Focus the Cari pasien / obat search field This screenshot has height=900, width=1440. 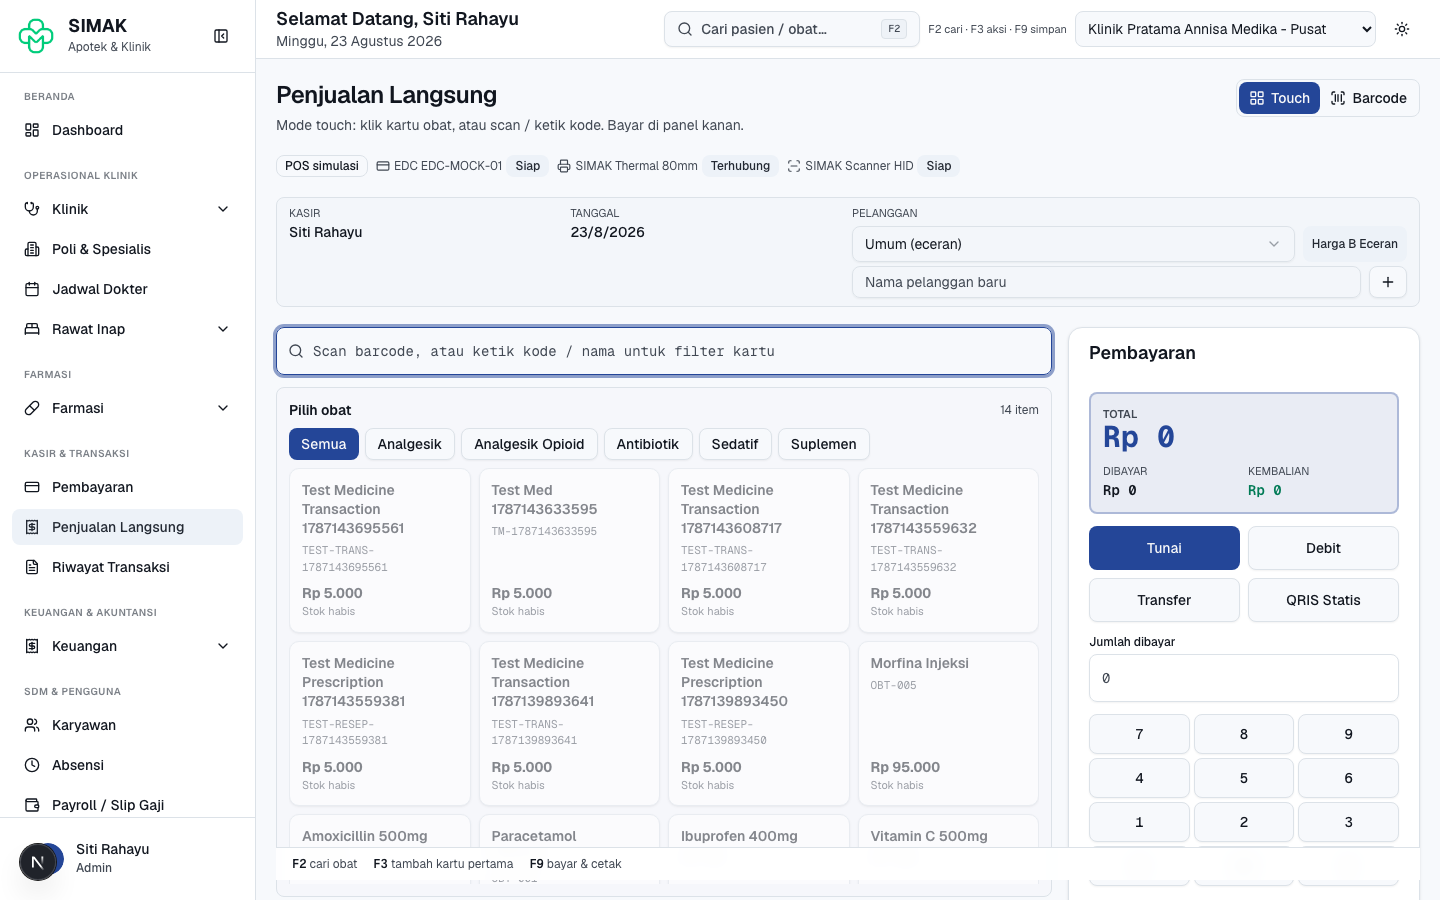point(791,29)
